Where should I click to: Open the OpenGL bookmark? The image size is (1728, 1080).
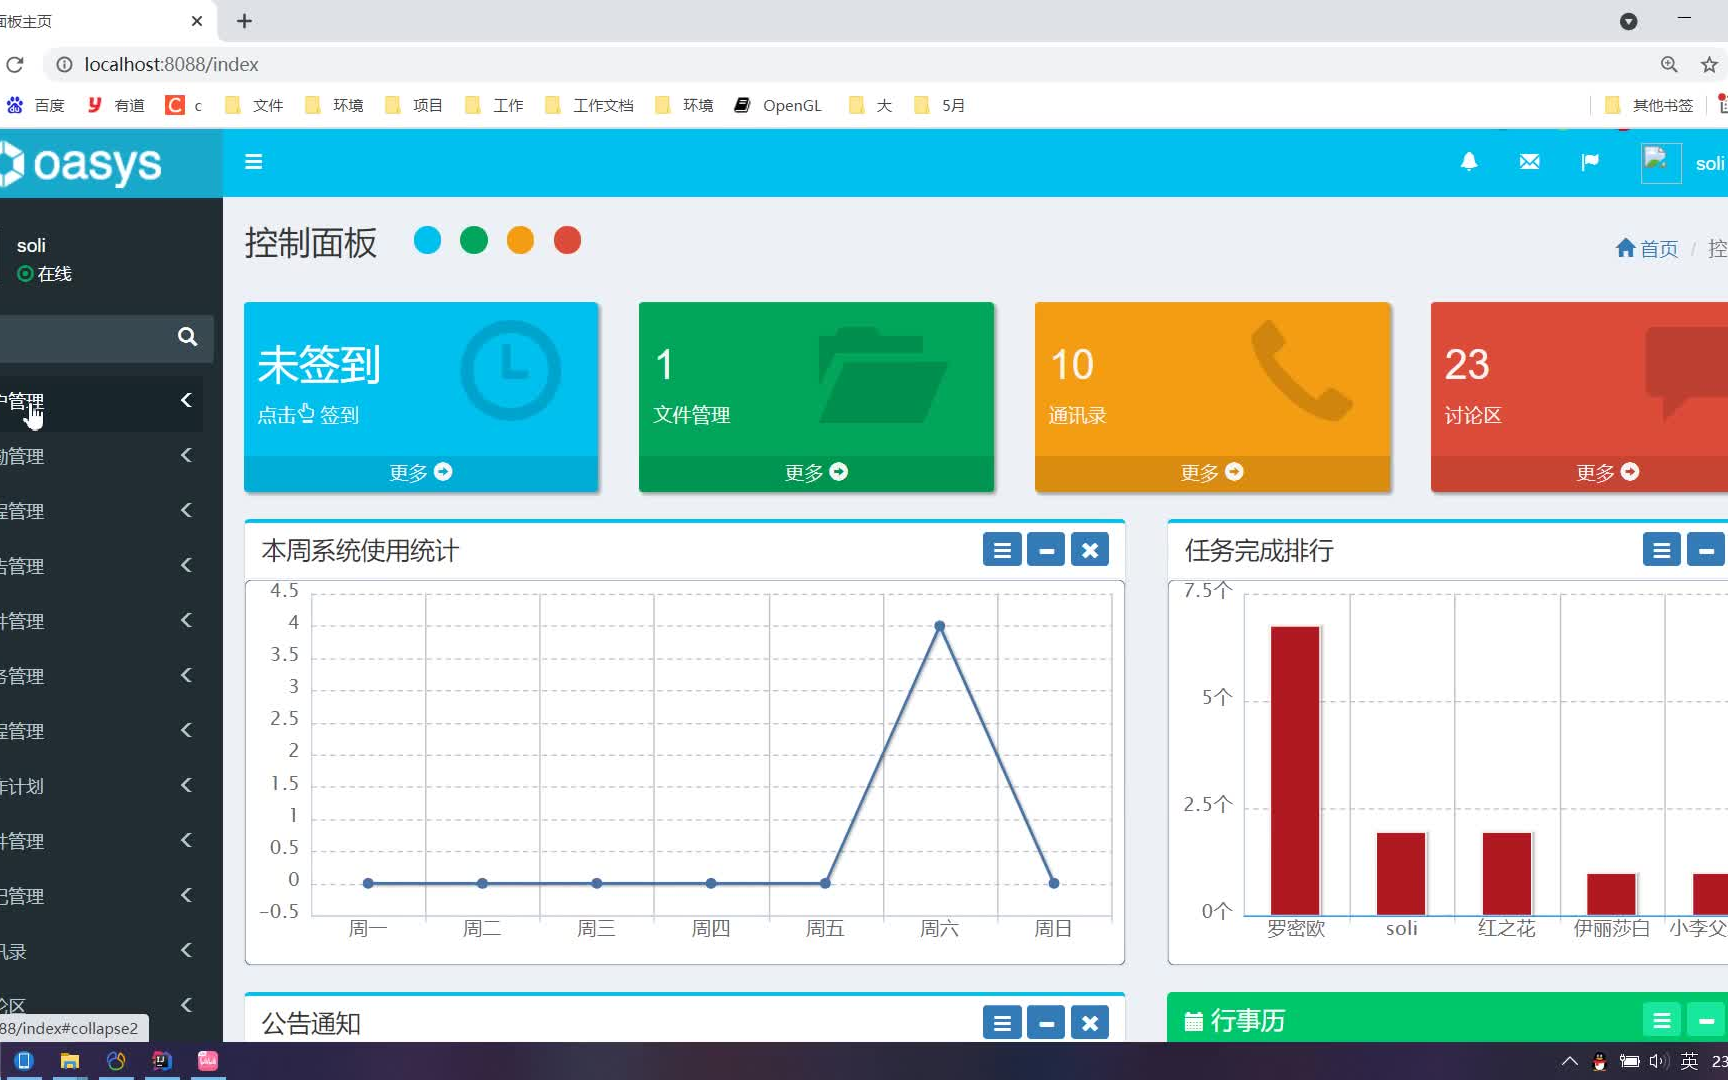(x=778, y=105)
